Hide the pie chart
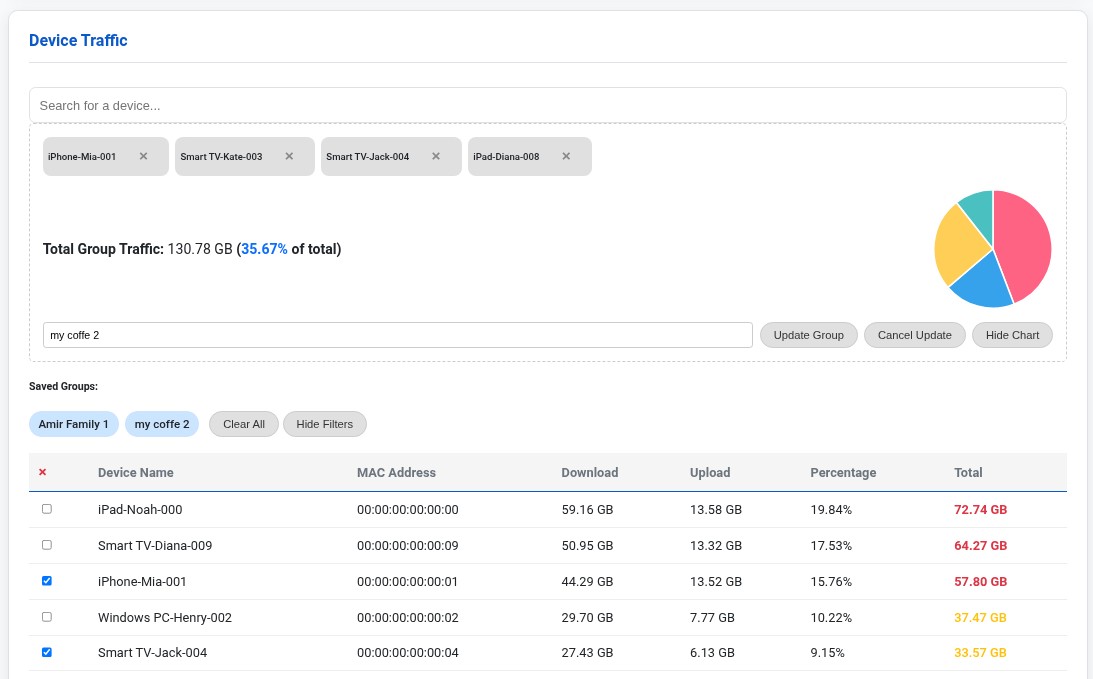This screenshot has width=1093, height=679. coord(1012,335)
